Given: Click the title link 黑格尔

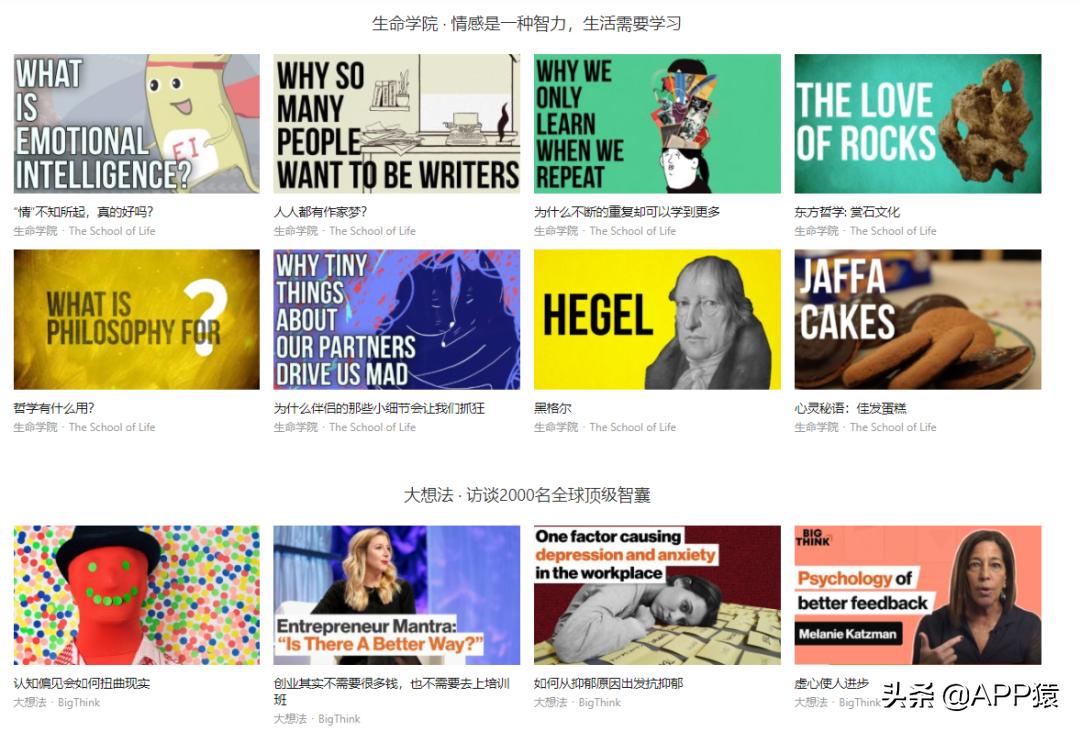Looking at the screenshot, I should (x=552, y=408).
